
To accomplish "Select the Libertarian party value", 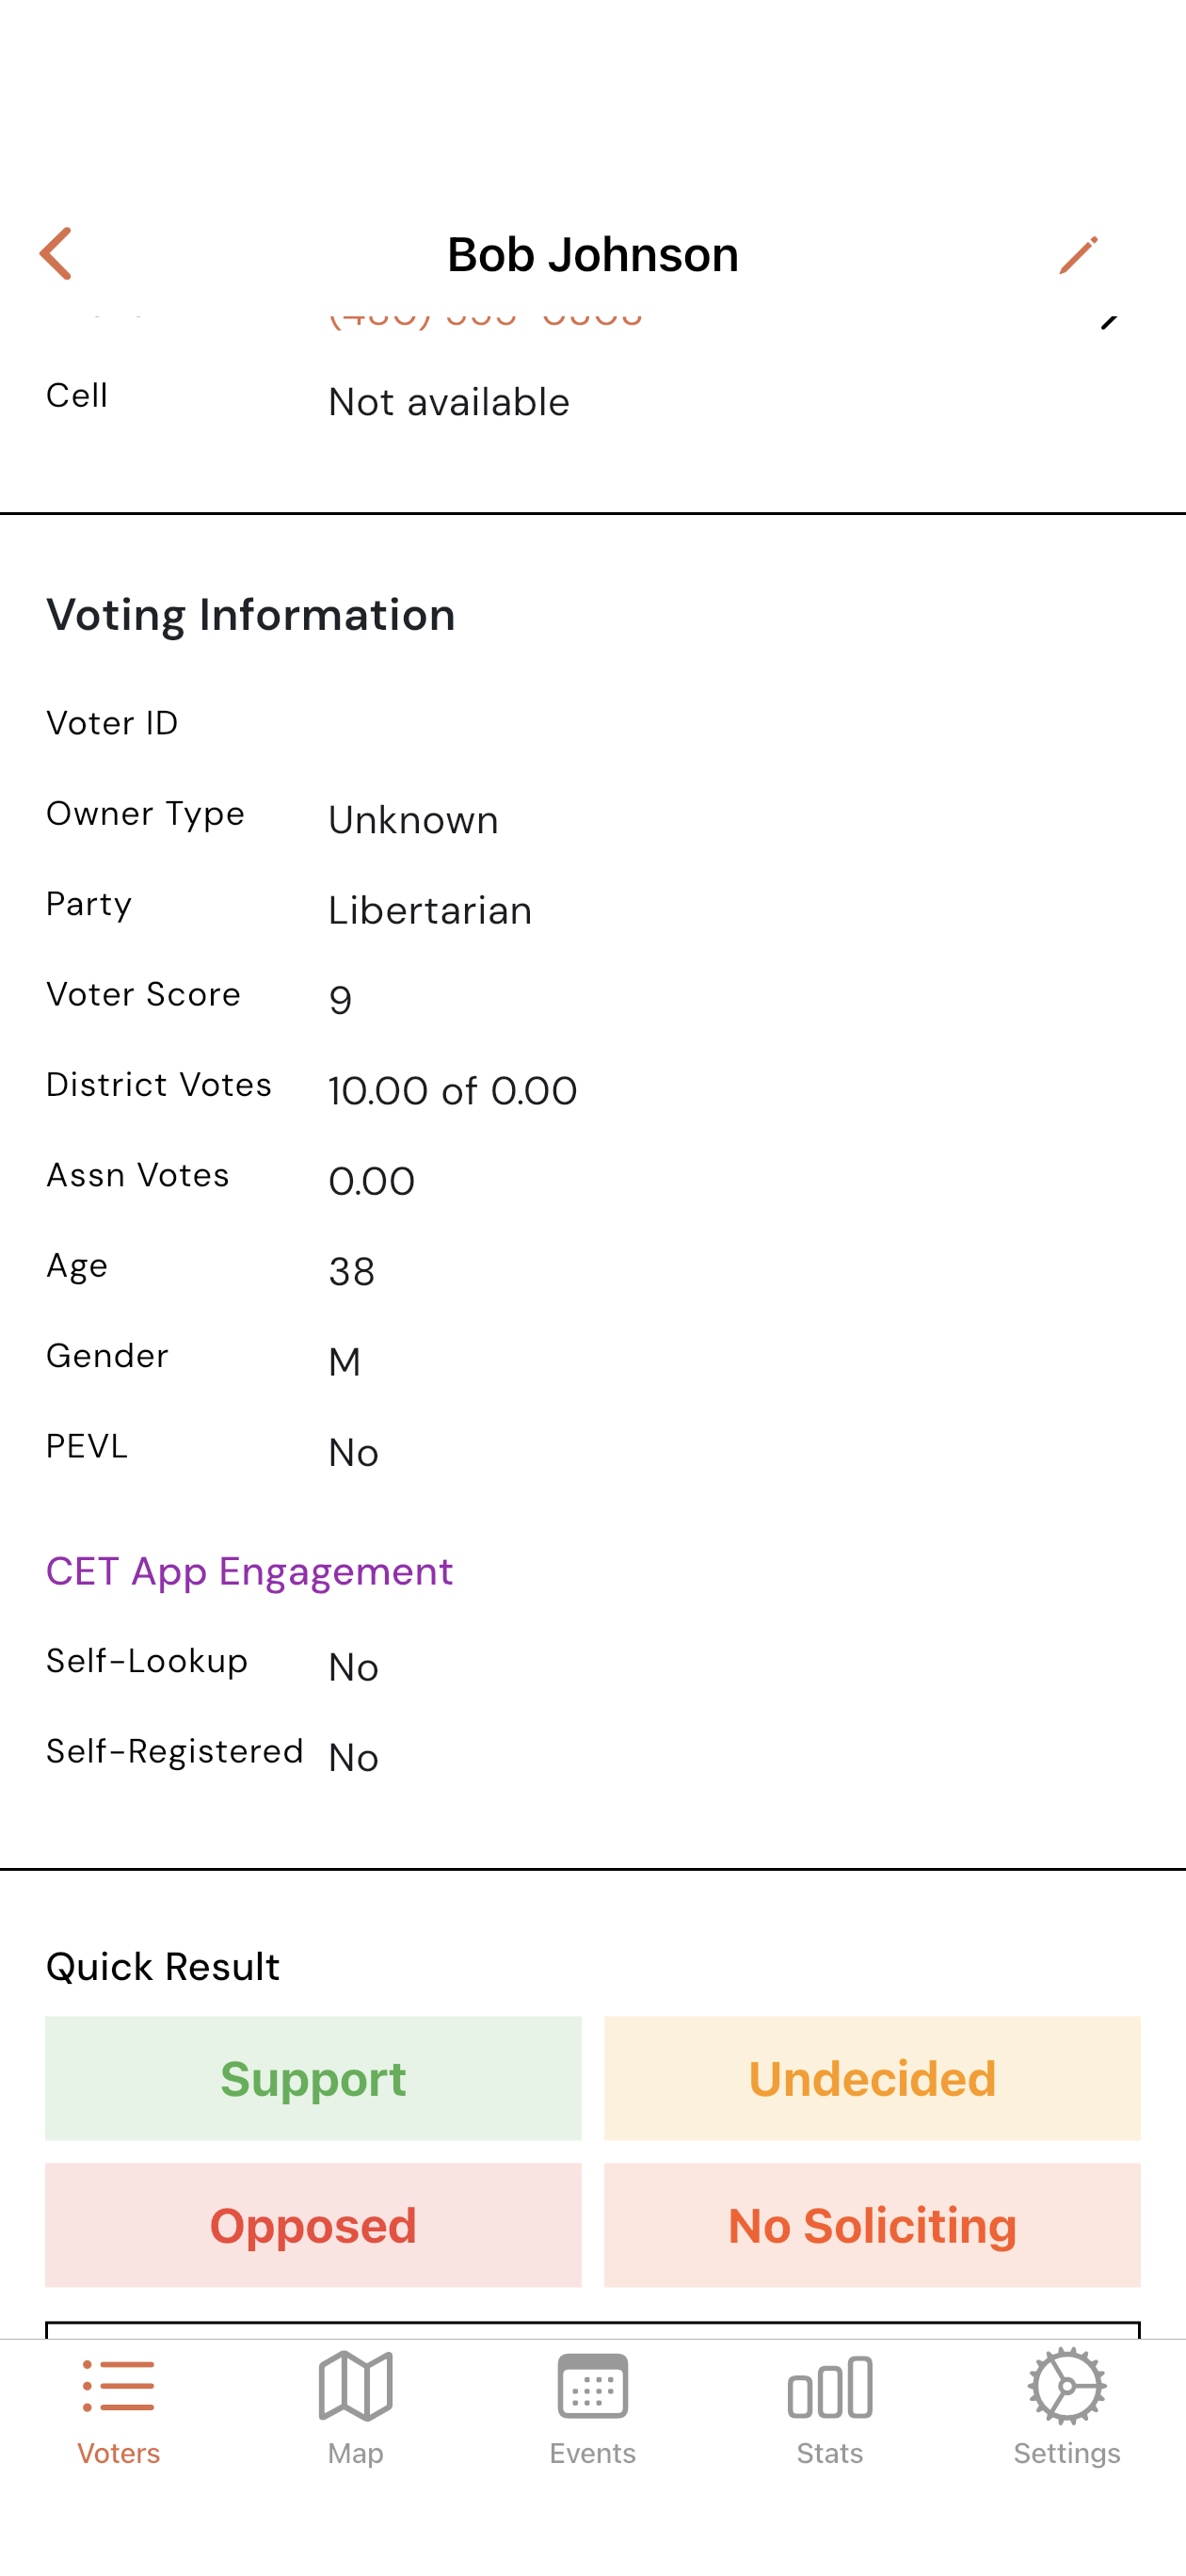I will (430, 910).
